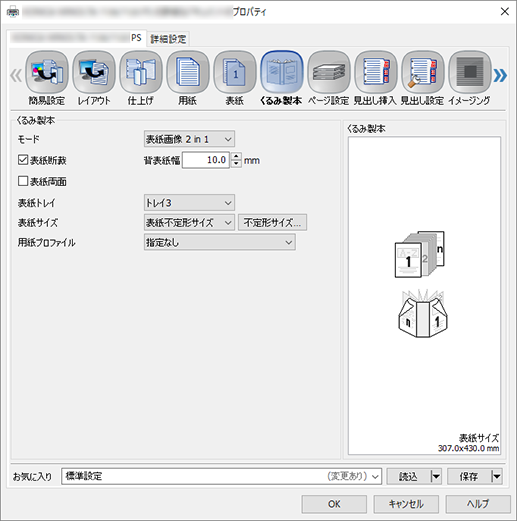
Task: Switch to the 詳細設定 tab
Action: [168, 39]
